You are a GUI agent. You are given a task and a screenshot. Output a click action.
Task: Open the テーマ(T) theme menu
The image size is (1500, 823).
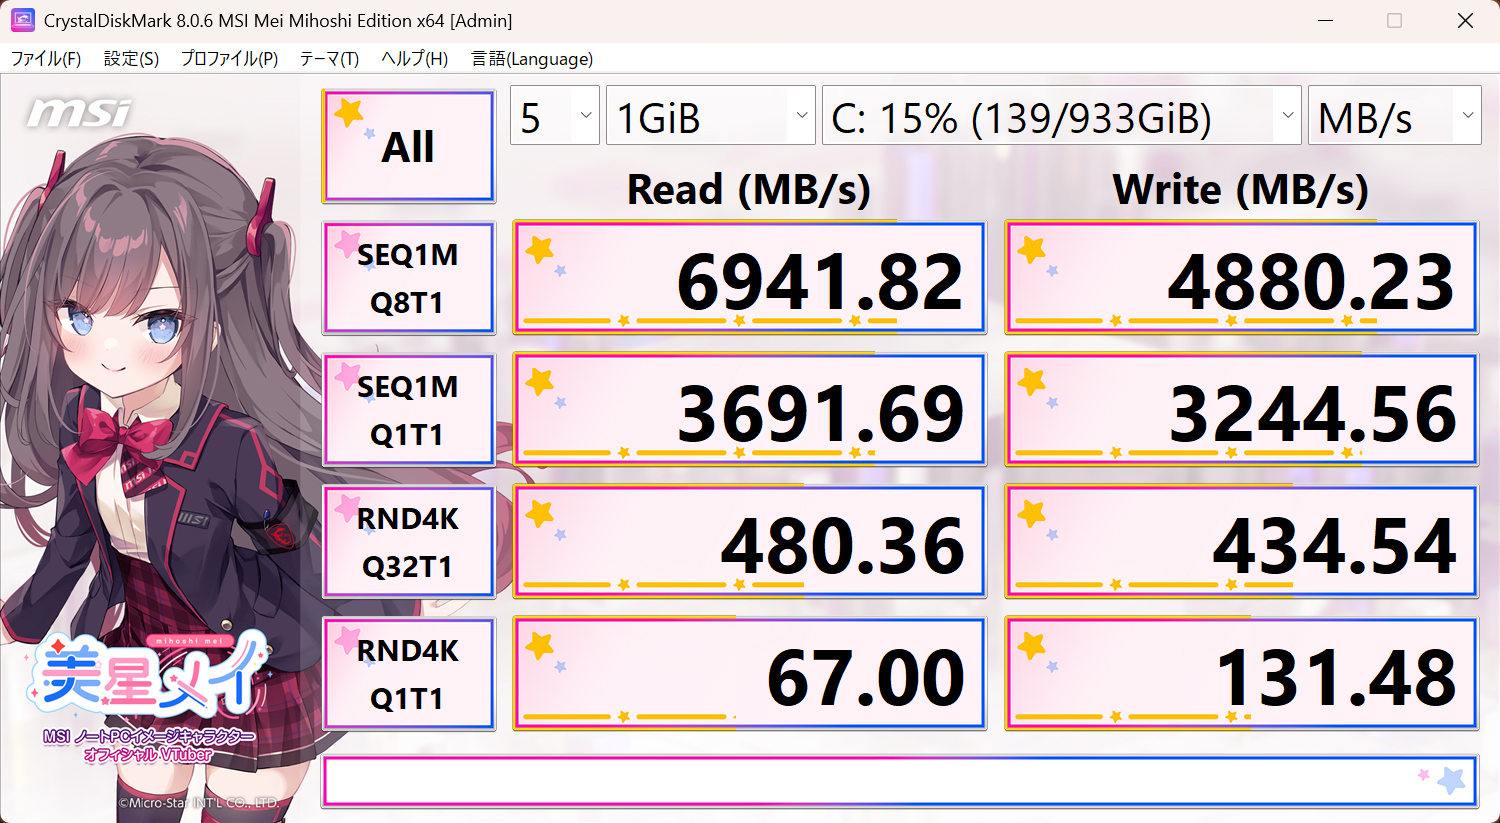coord(330,58)
